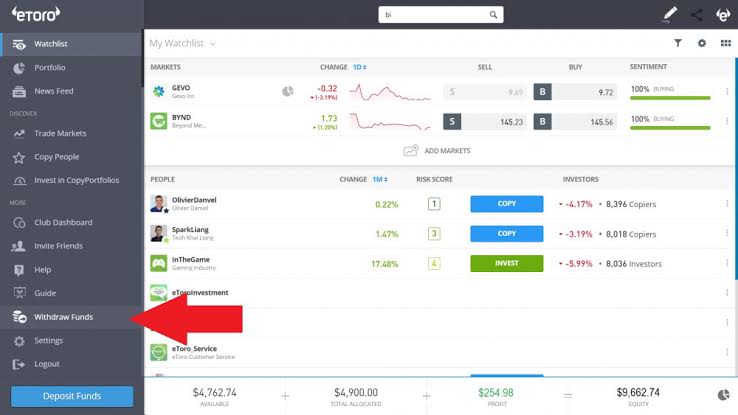Copy OlivierDanvel trader

tap(506, 204)
